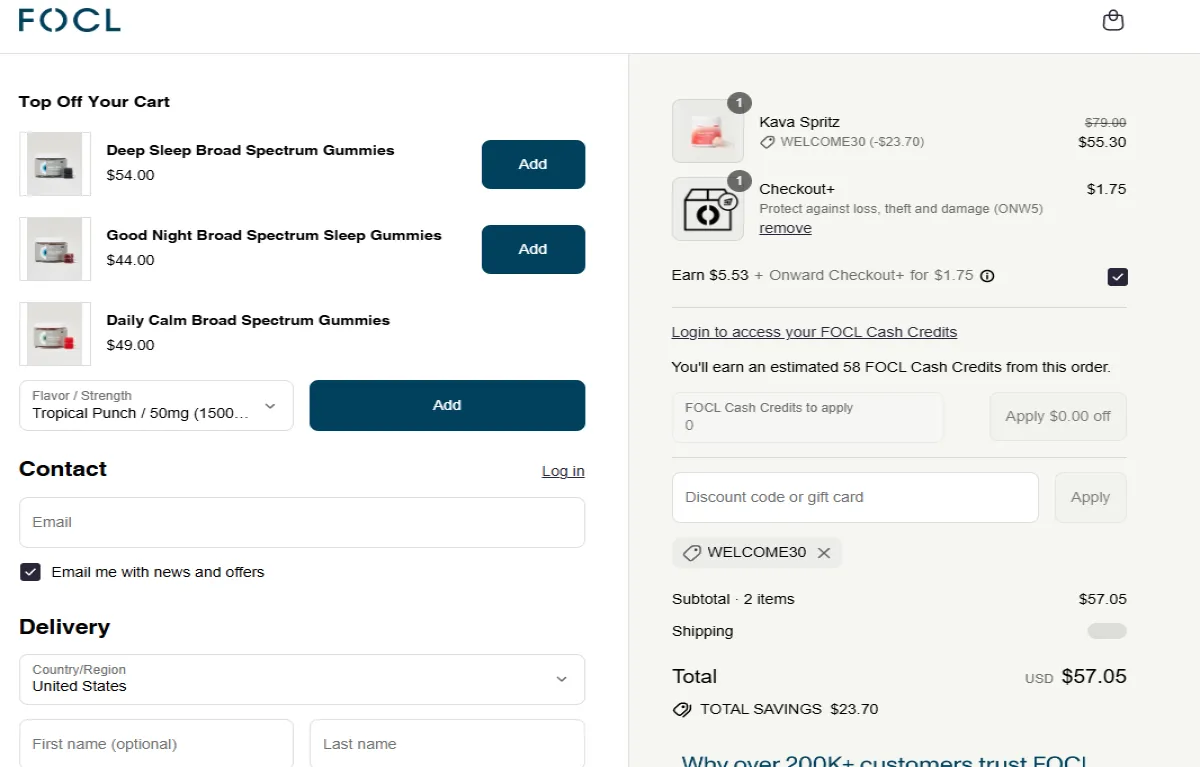Click the Checkout+ package protection icon

coord(708,209)
